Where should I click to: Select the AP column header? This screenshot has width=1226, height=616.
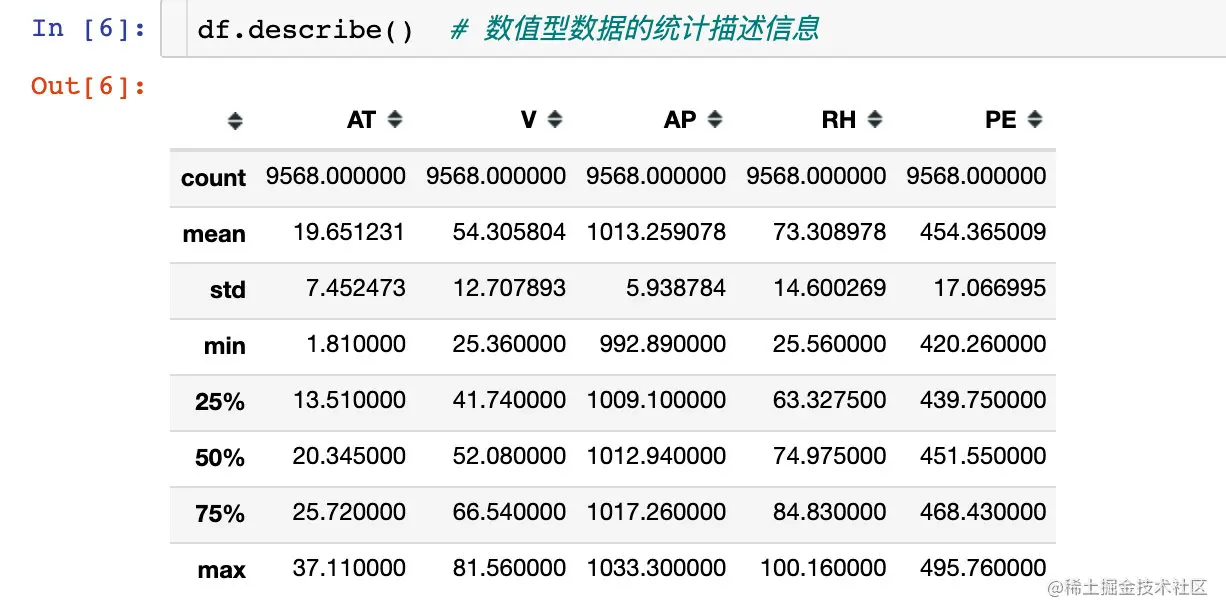pos(680,120)
